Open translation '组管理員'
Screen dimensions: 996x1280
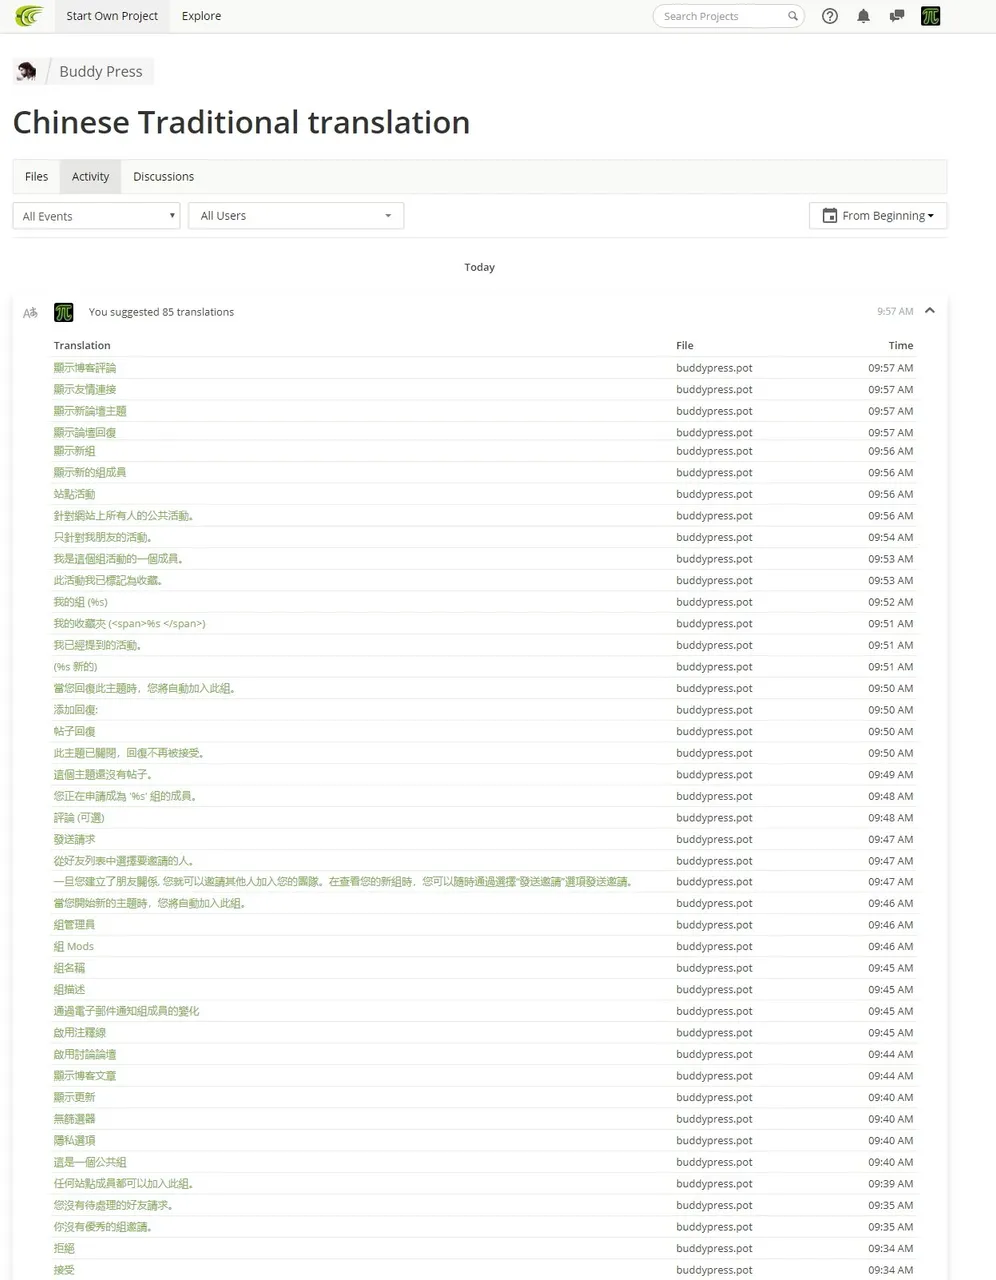[x=74, y=925]
